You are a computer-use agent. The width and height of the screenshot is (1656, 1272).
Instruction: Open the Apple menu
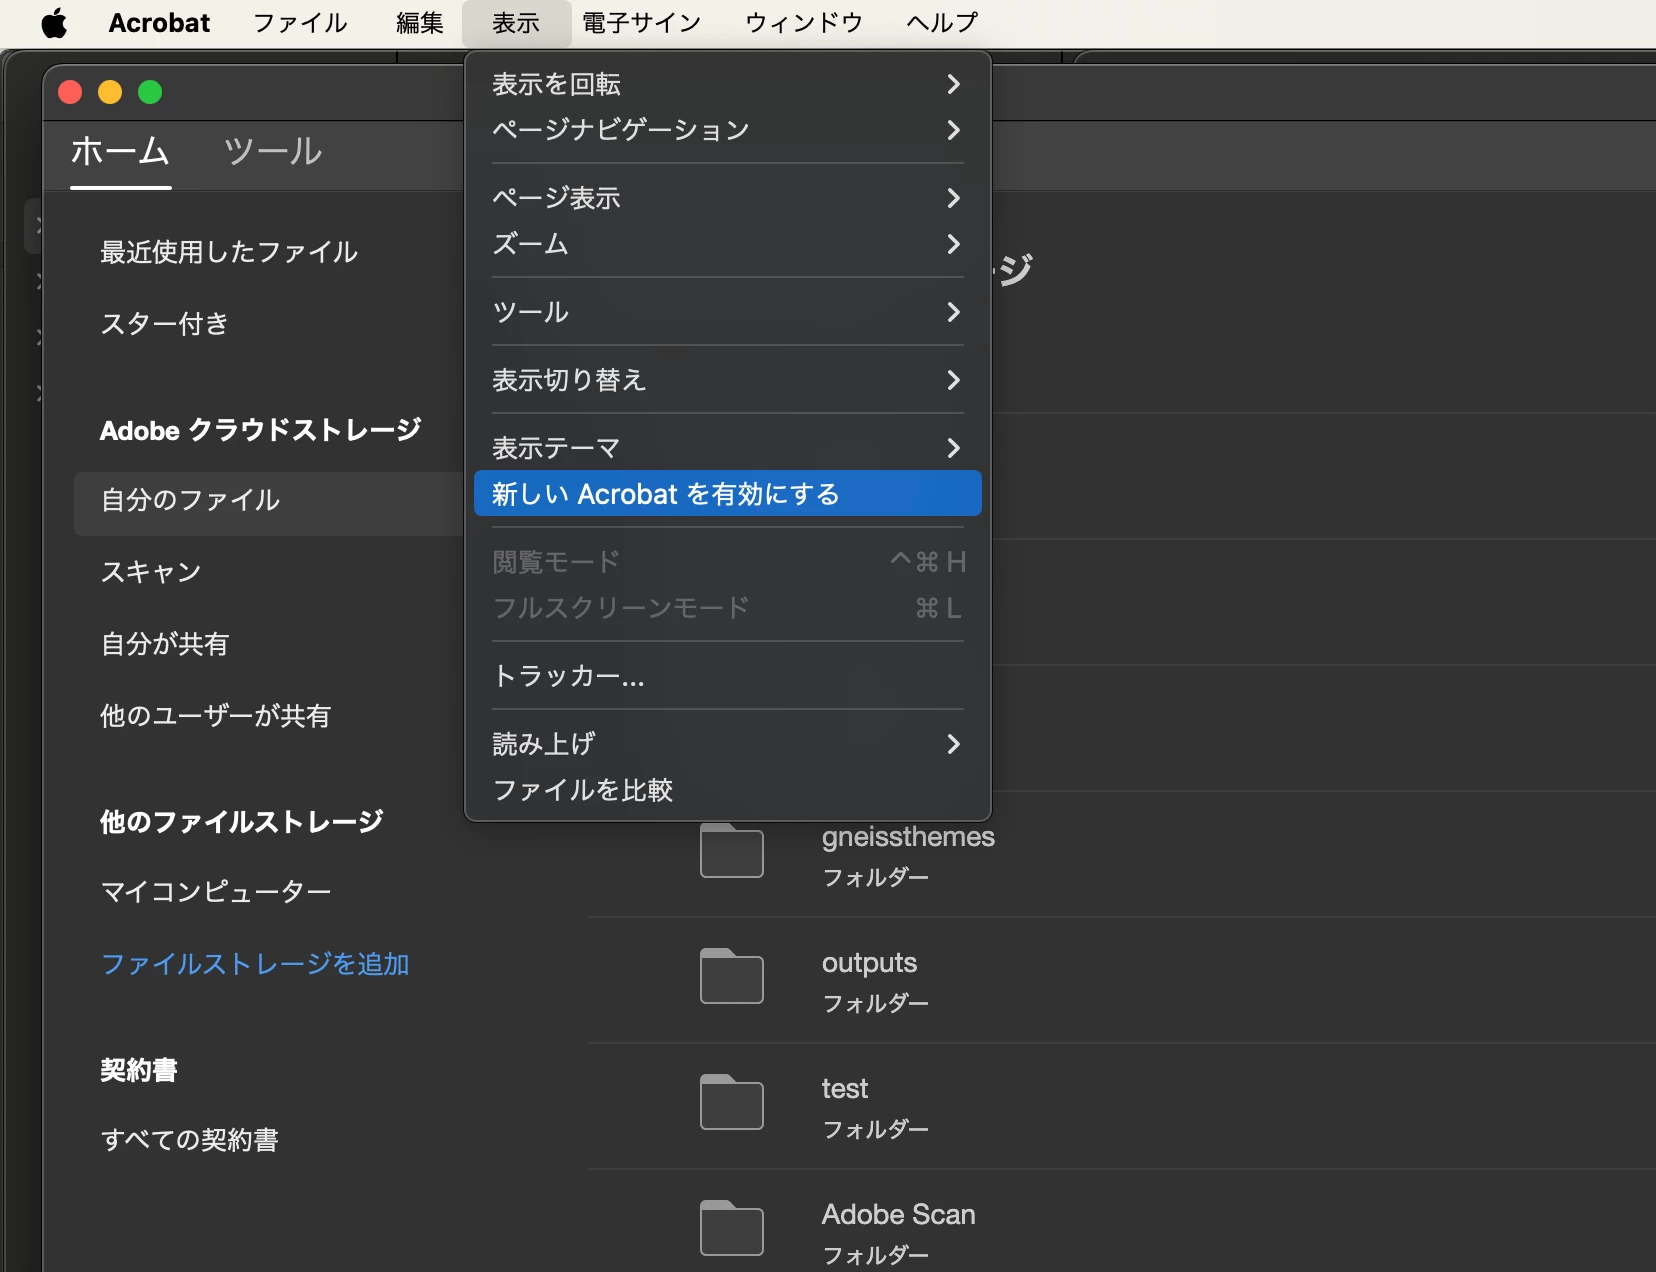pyautogui.click(x=55, y=23)
